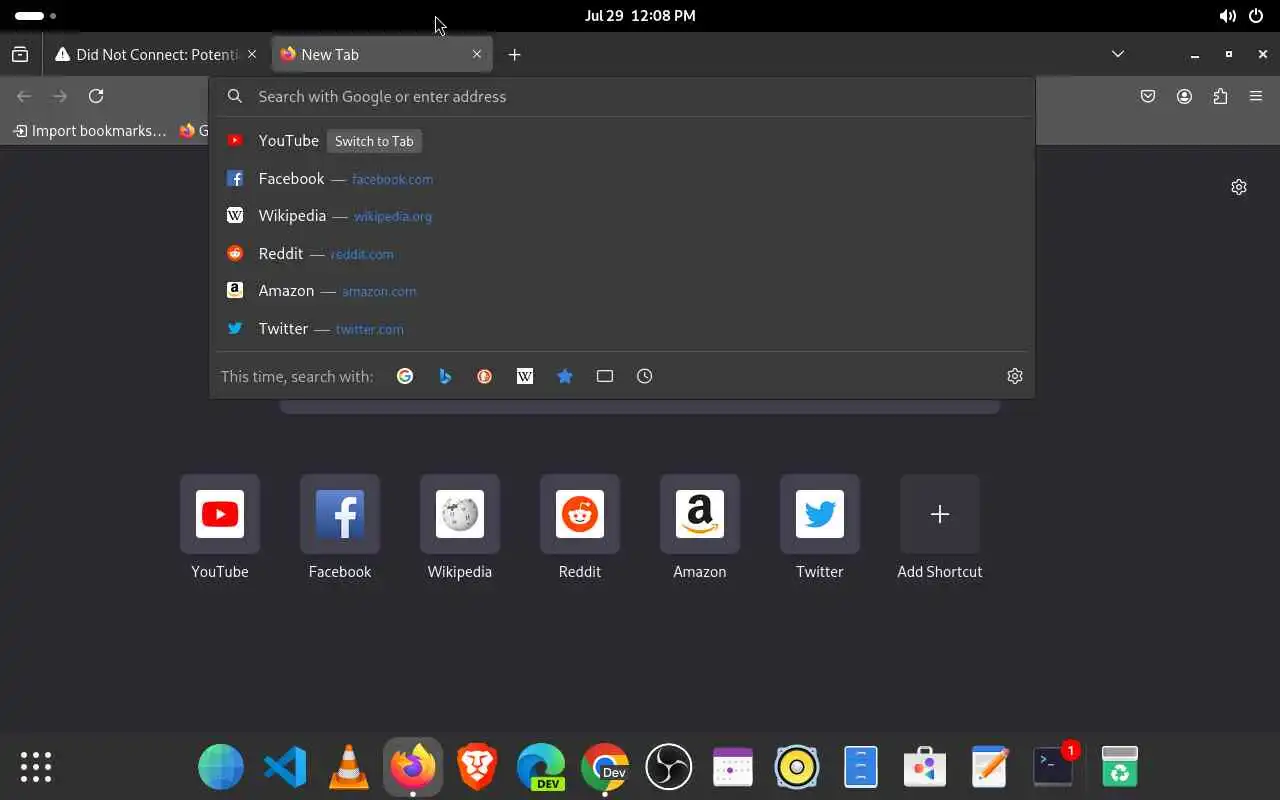The width and height of the screenshot is (1280, 800).
Task: Open the Save to Pocket button
Action: pyautogui.click(x=1148, y=96)
